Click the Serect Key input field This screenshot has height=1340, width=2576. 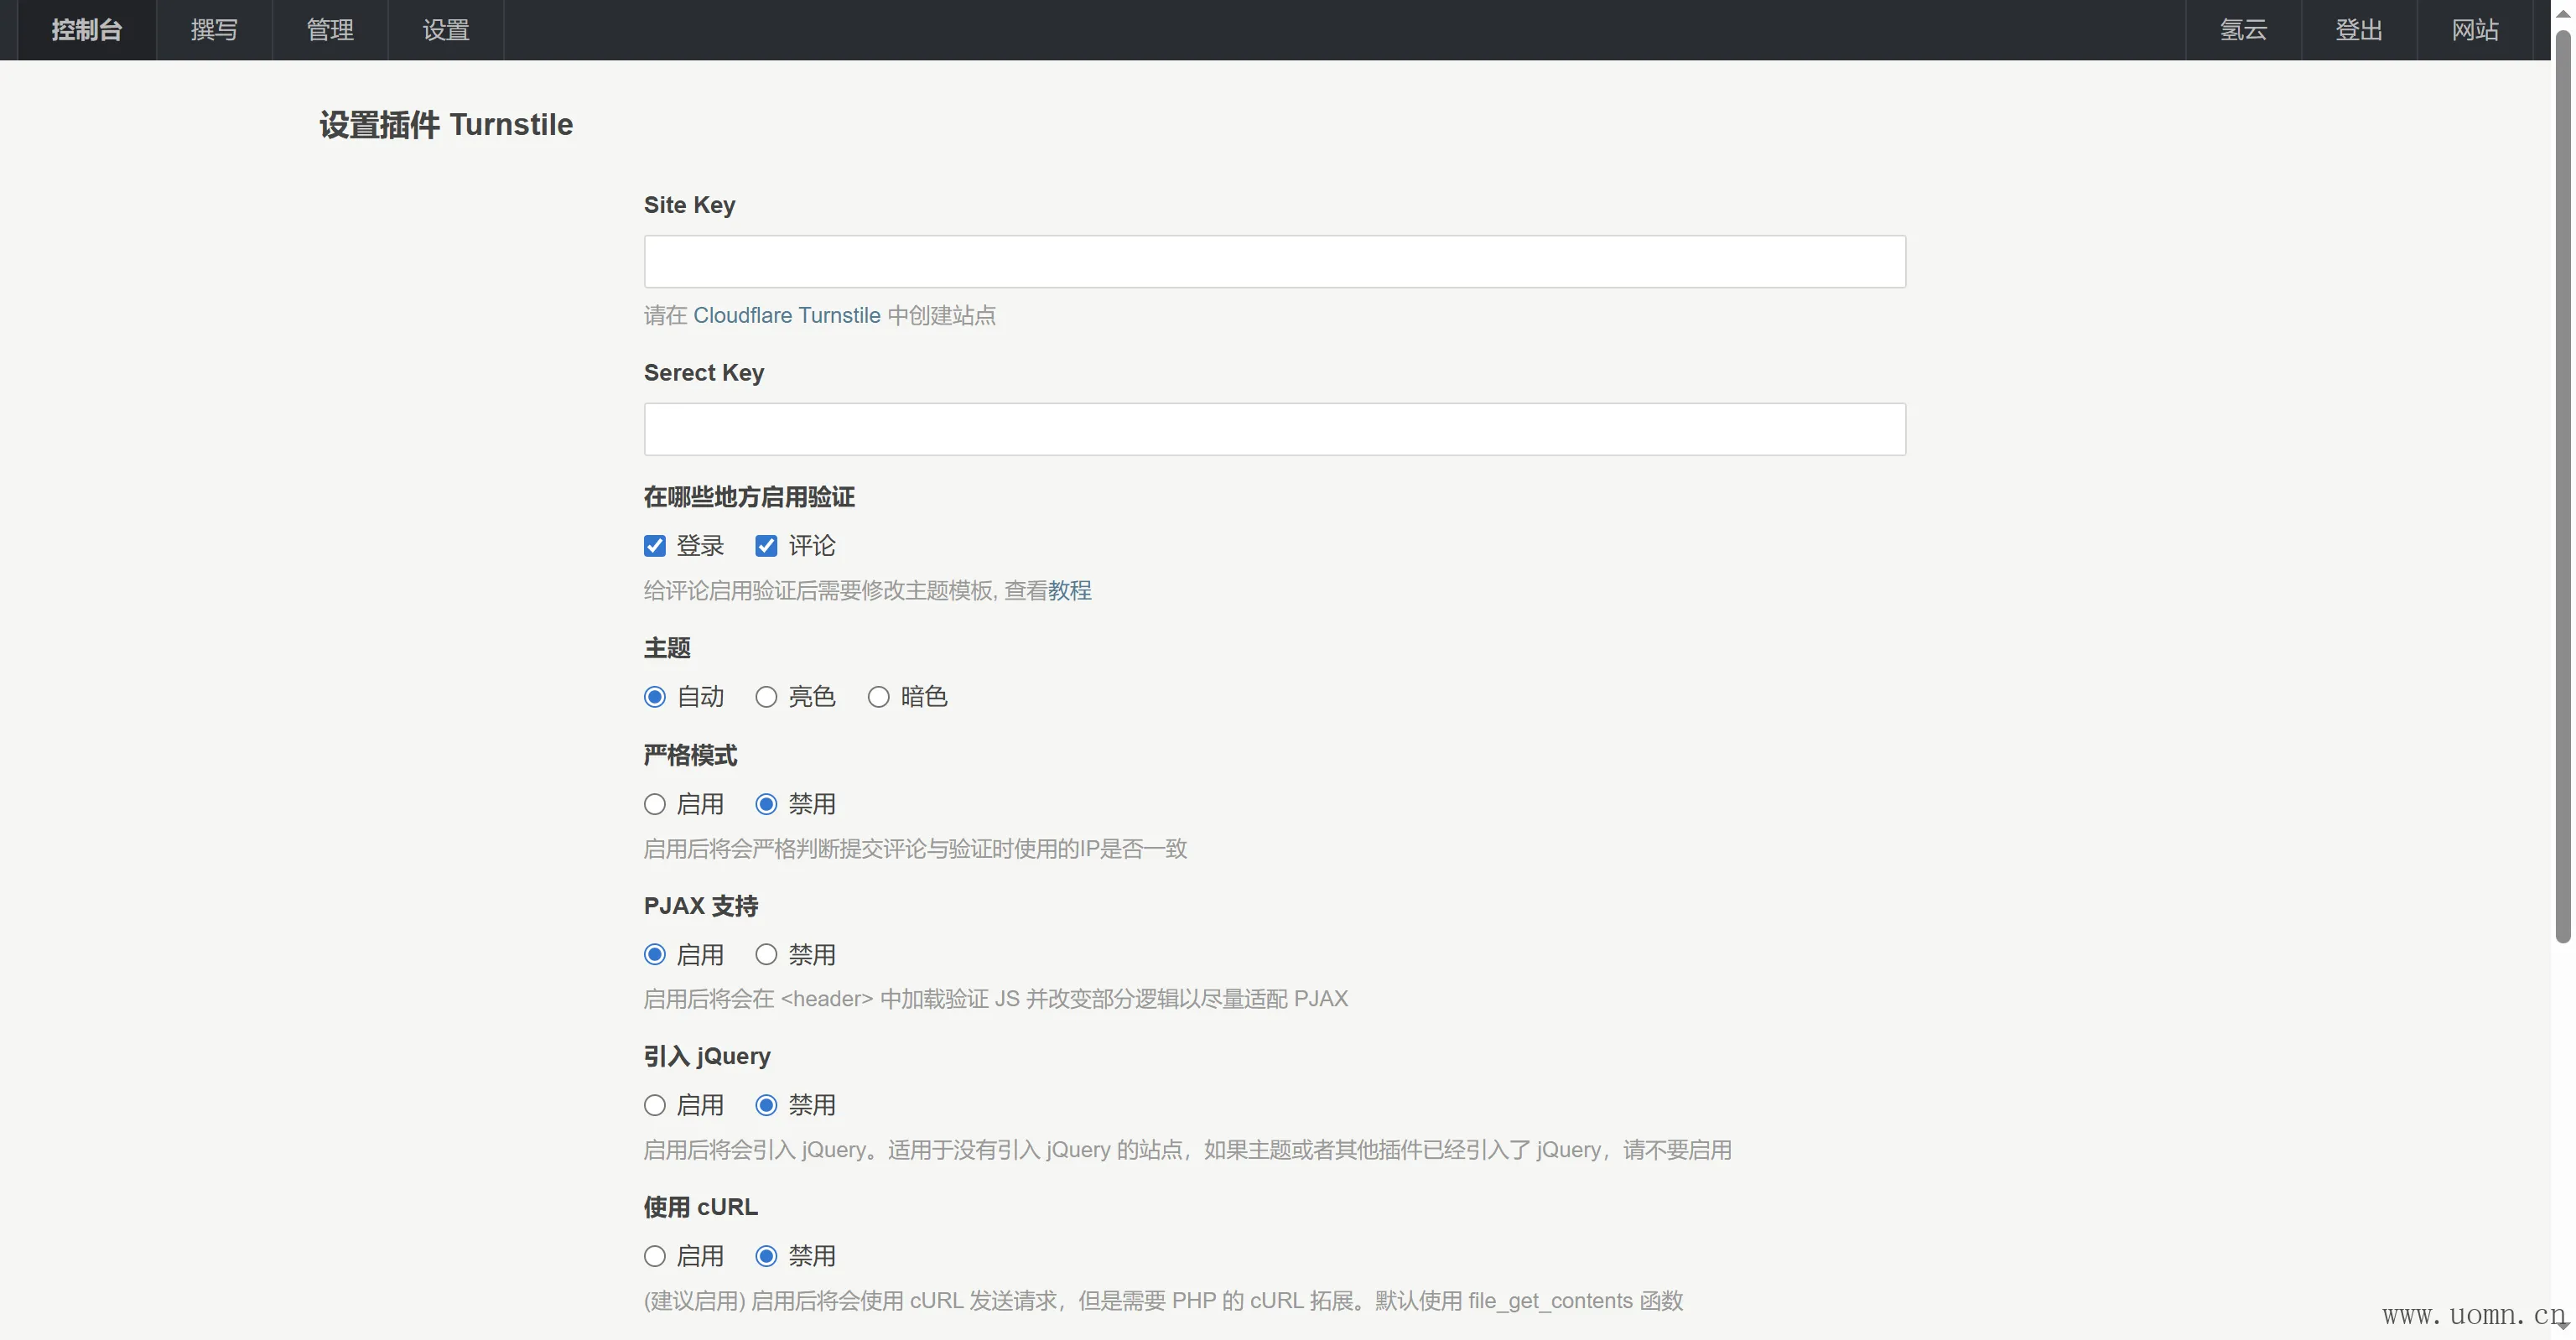click(1274, 430)
